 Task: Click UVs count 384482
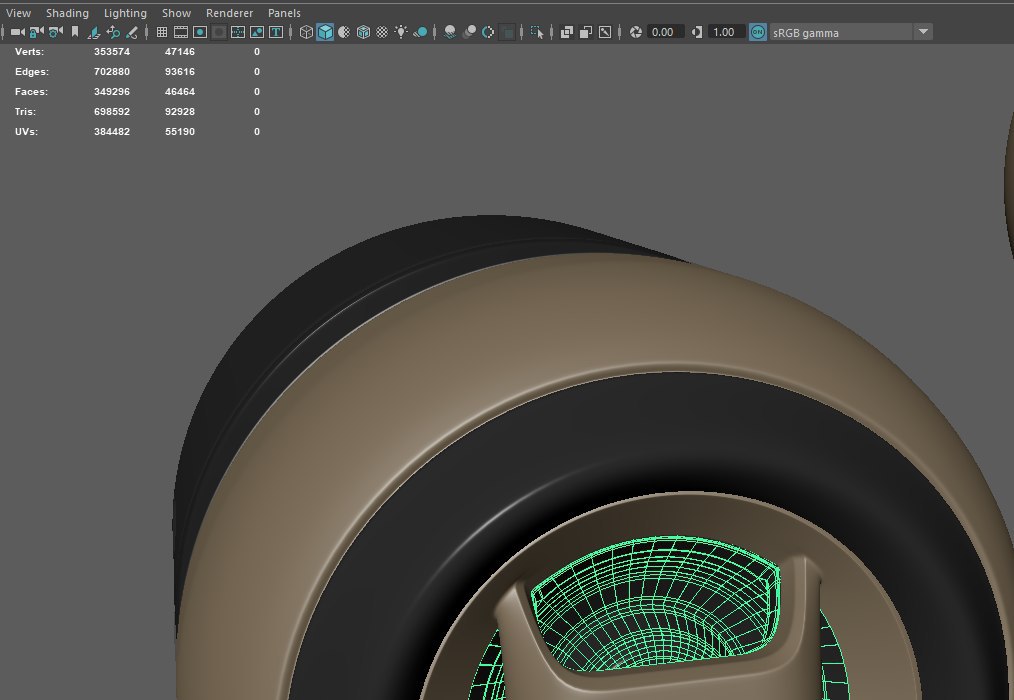coord(112,132)
